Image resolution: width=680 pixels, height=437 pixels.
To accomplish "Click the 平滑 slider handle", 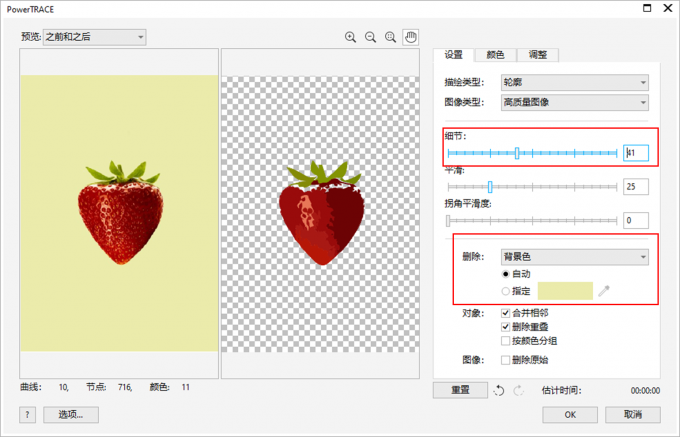I will click(x=490, y=187).
